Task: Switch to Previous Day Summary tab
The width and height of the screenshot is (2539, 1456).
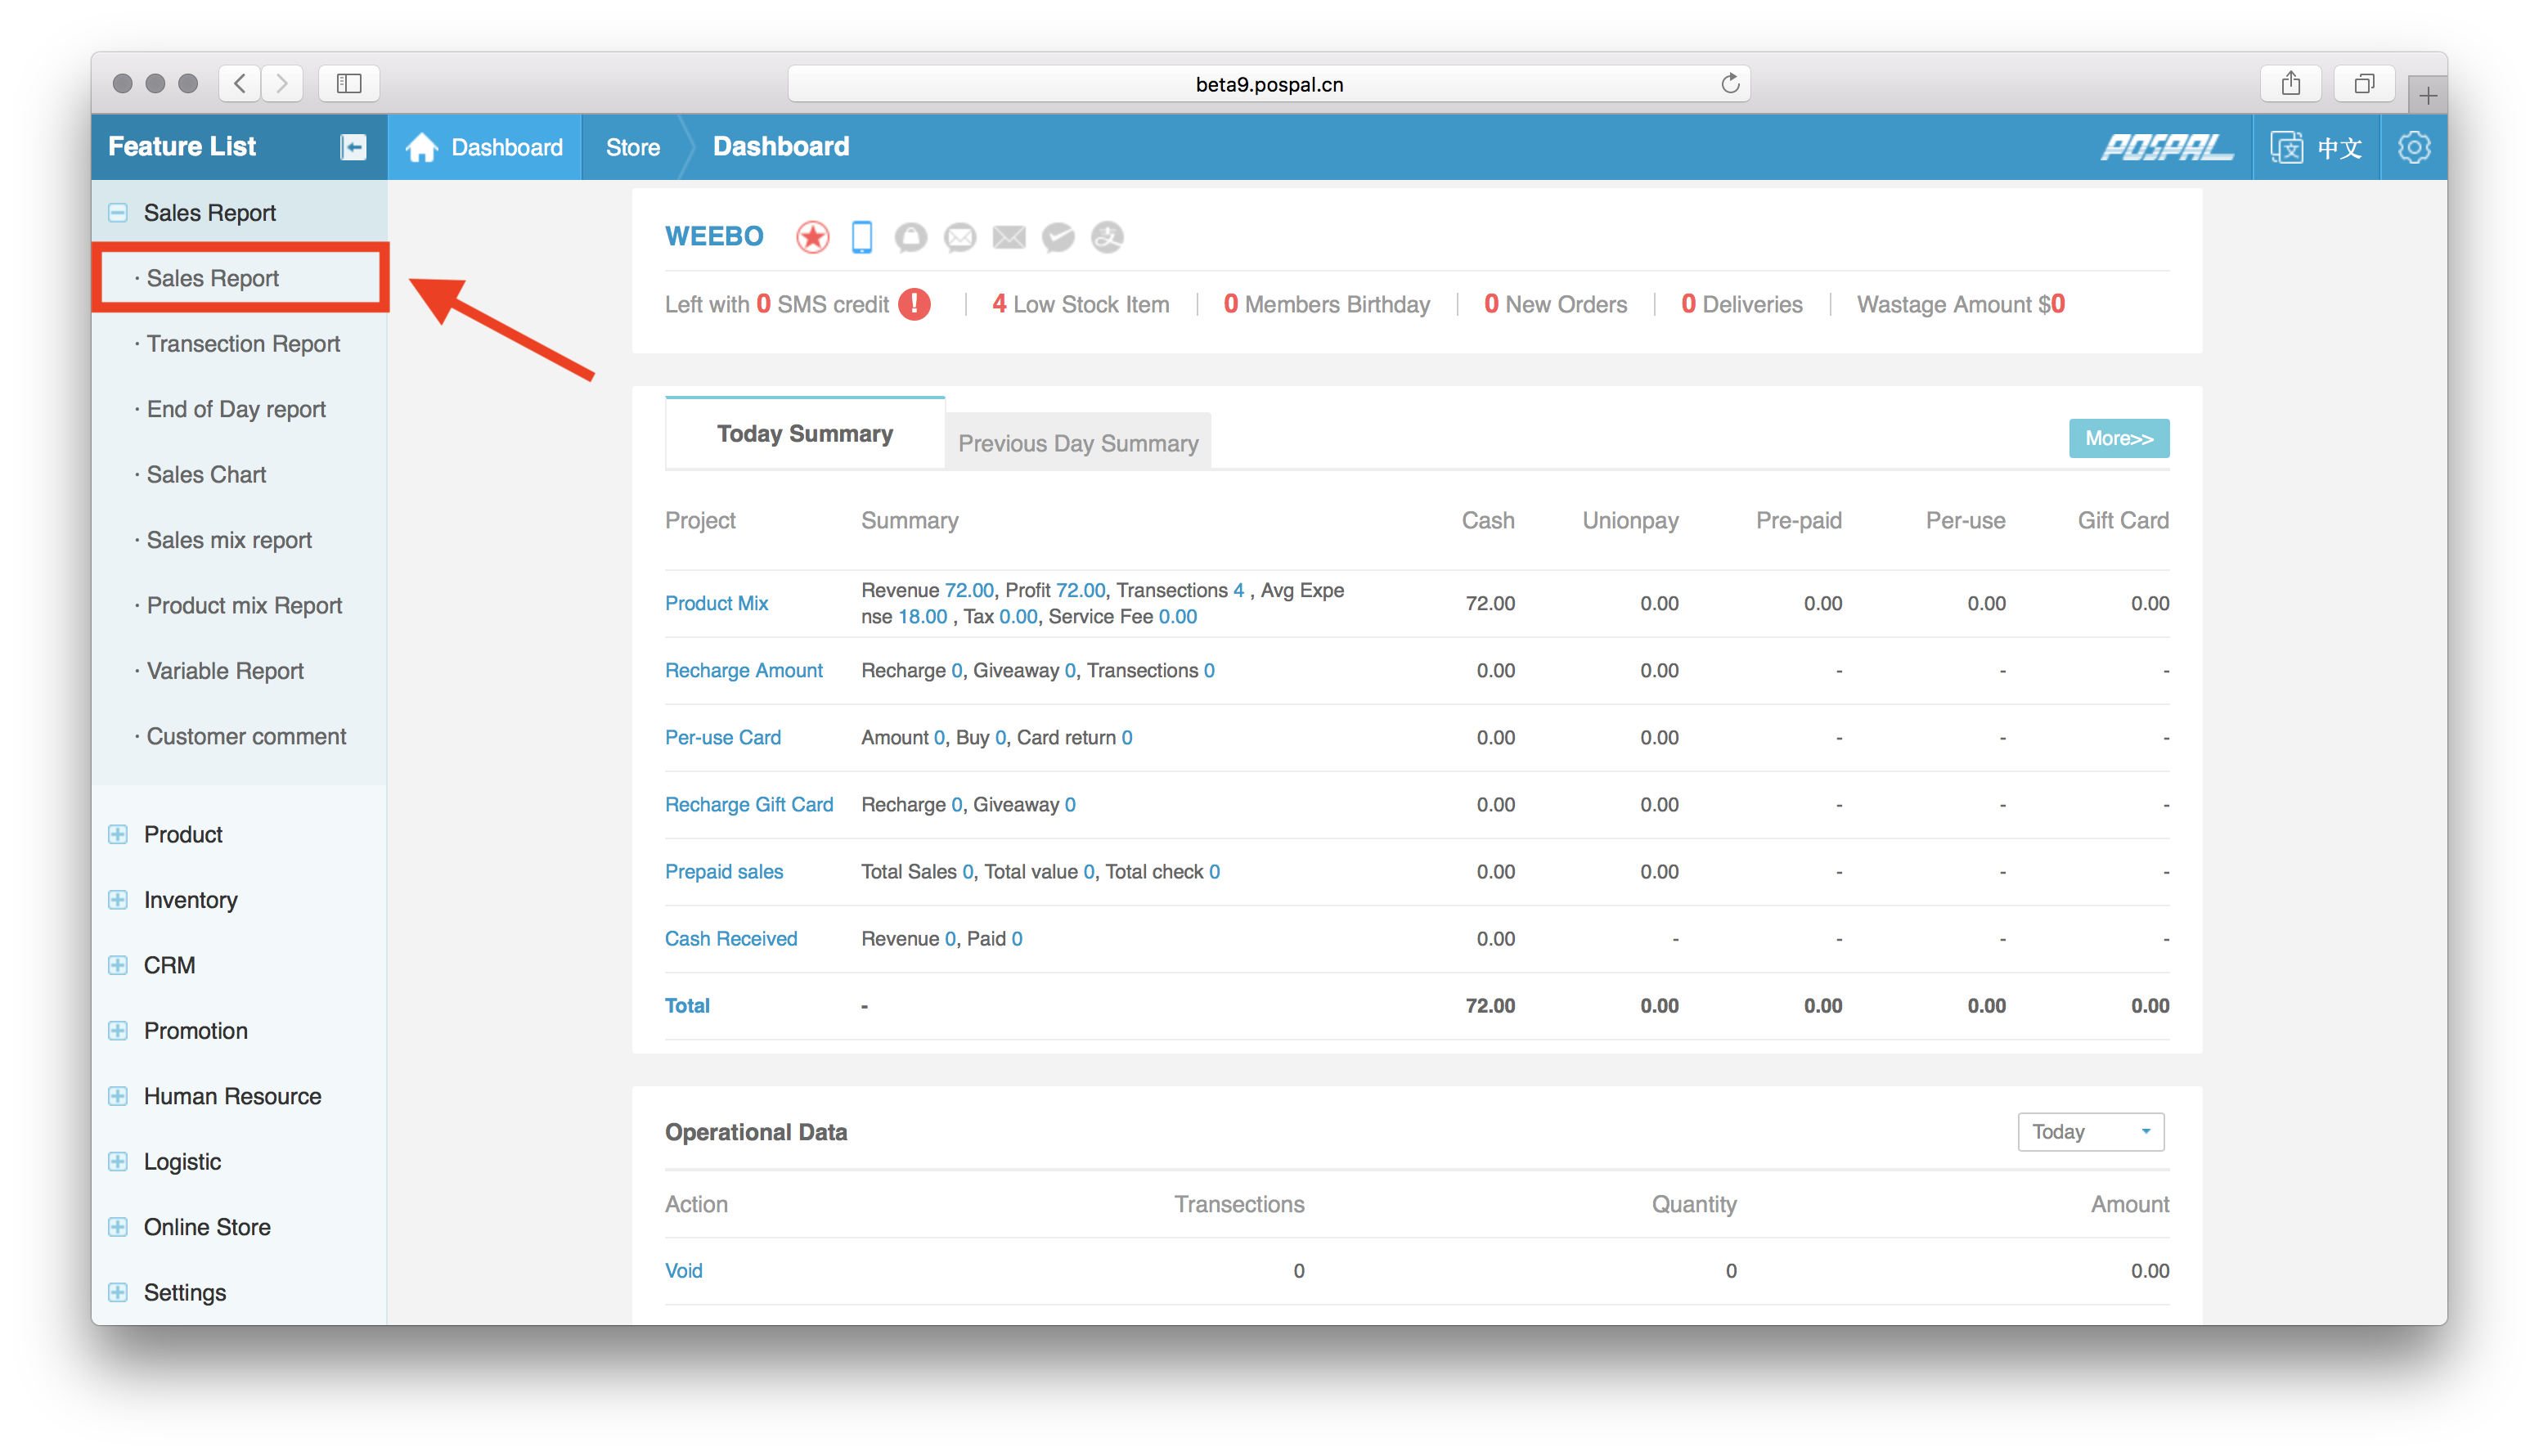Action: [x=1077, y=443]
